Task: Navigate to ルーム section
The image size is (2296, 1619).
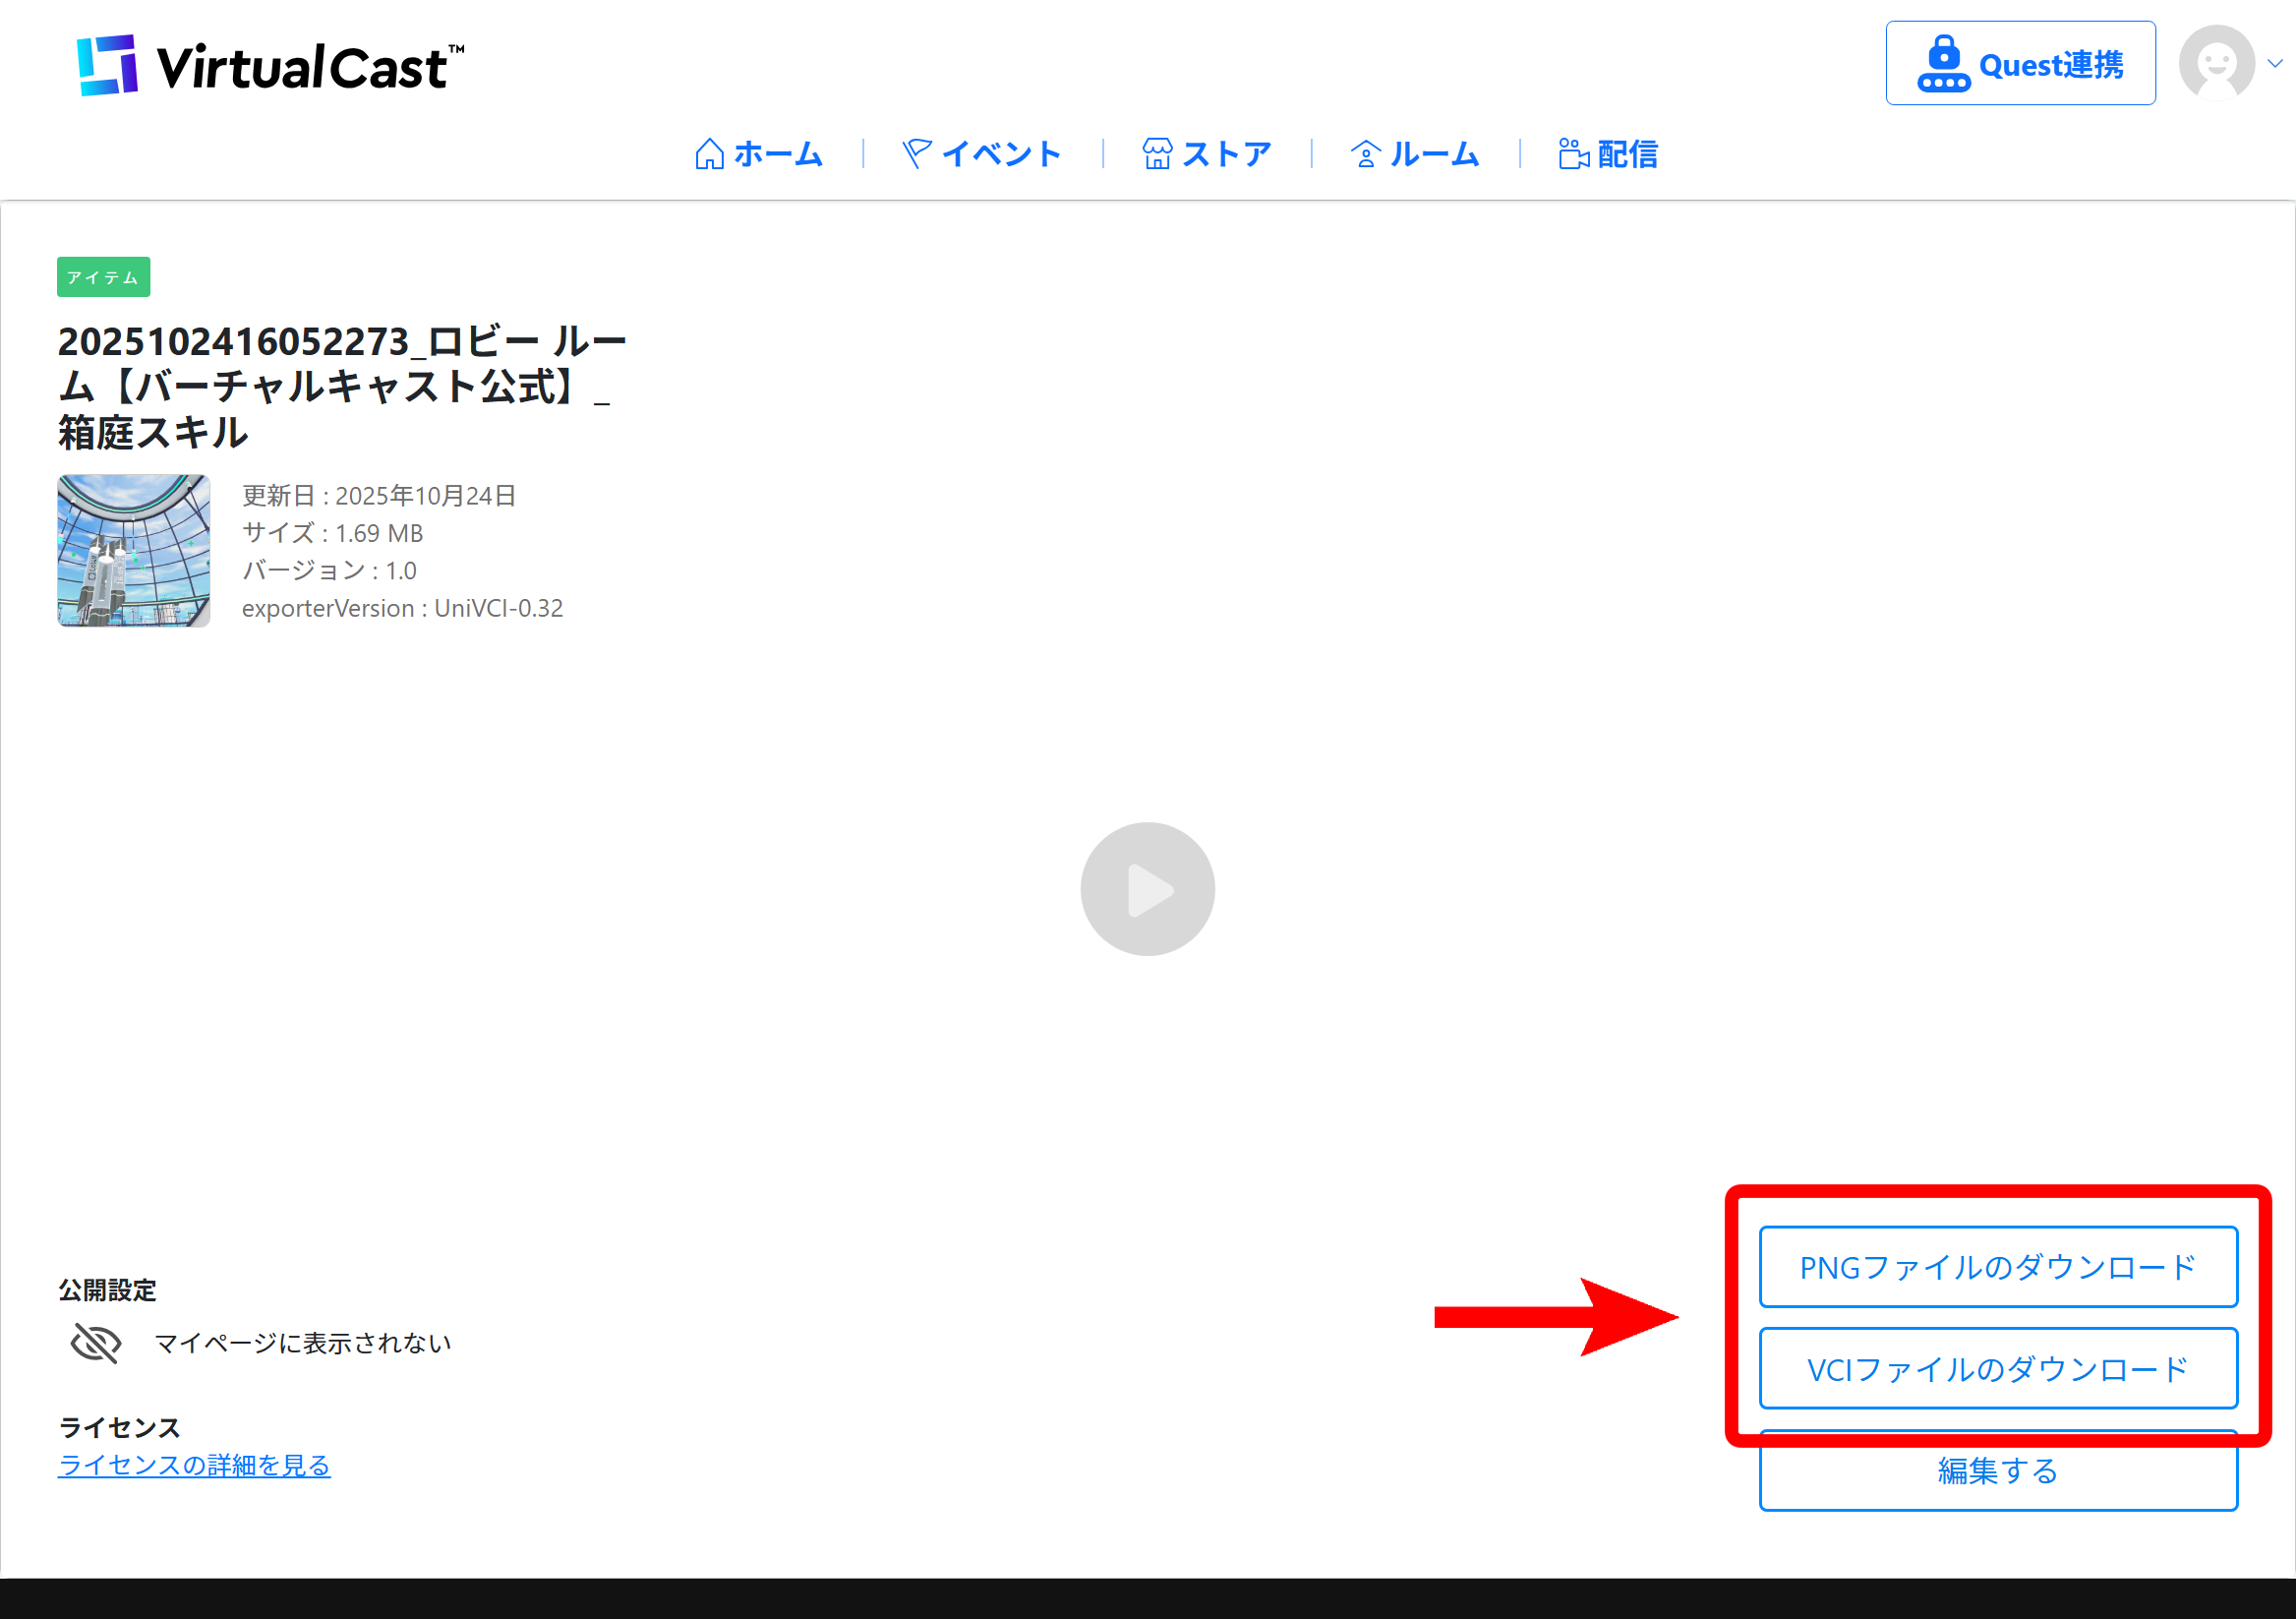Action: 1434,154
